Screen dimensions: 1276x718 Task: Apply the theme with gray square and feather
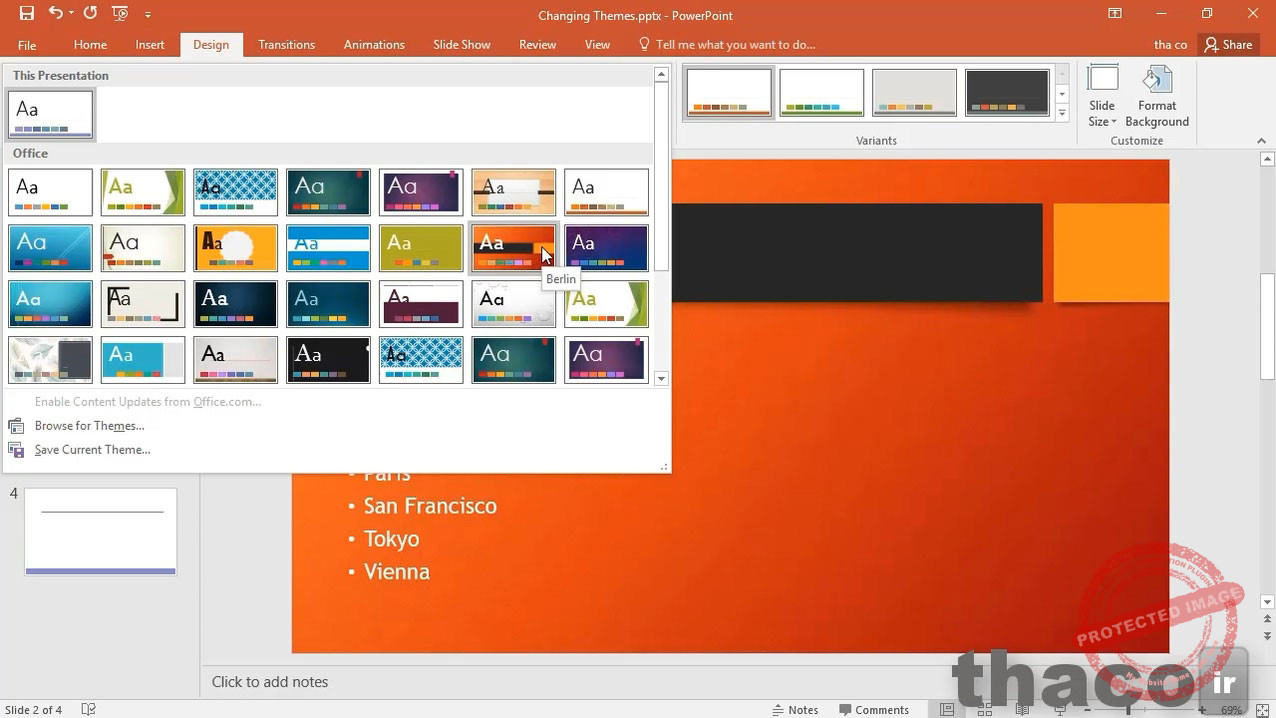pyautogui.click(x=51, y=360)
